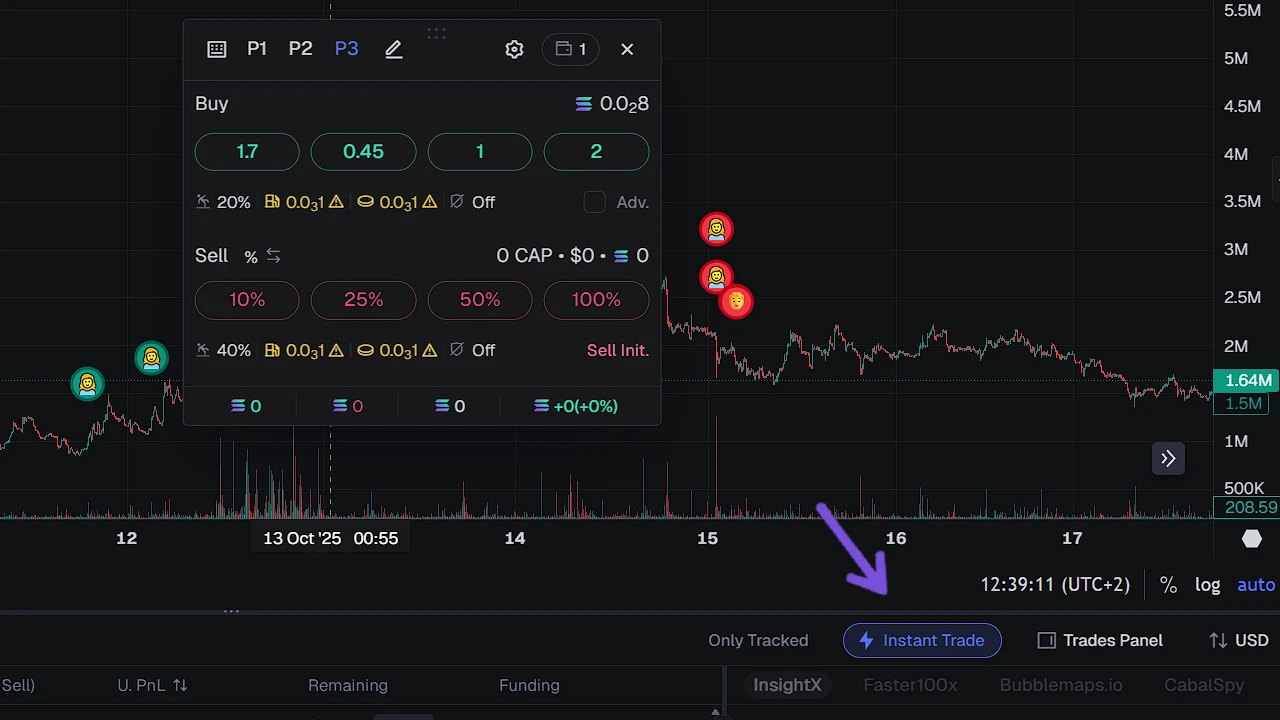Click the slippage icon showing 20%
The height and width of the screenshot is (720, 1280).
[x=204, y=202]
